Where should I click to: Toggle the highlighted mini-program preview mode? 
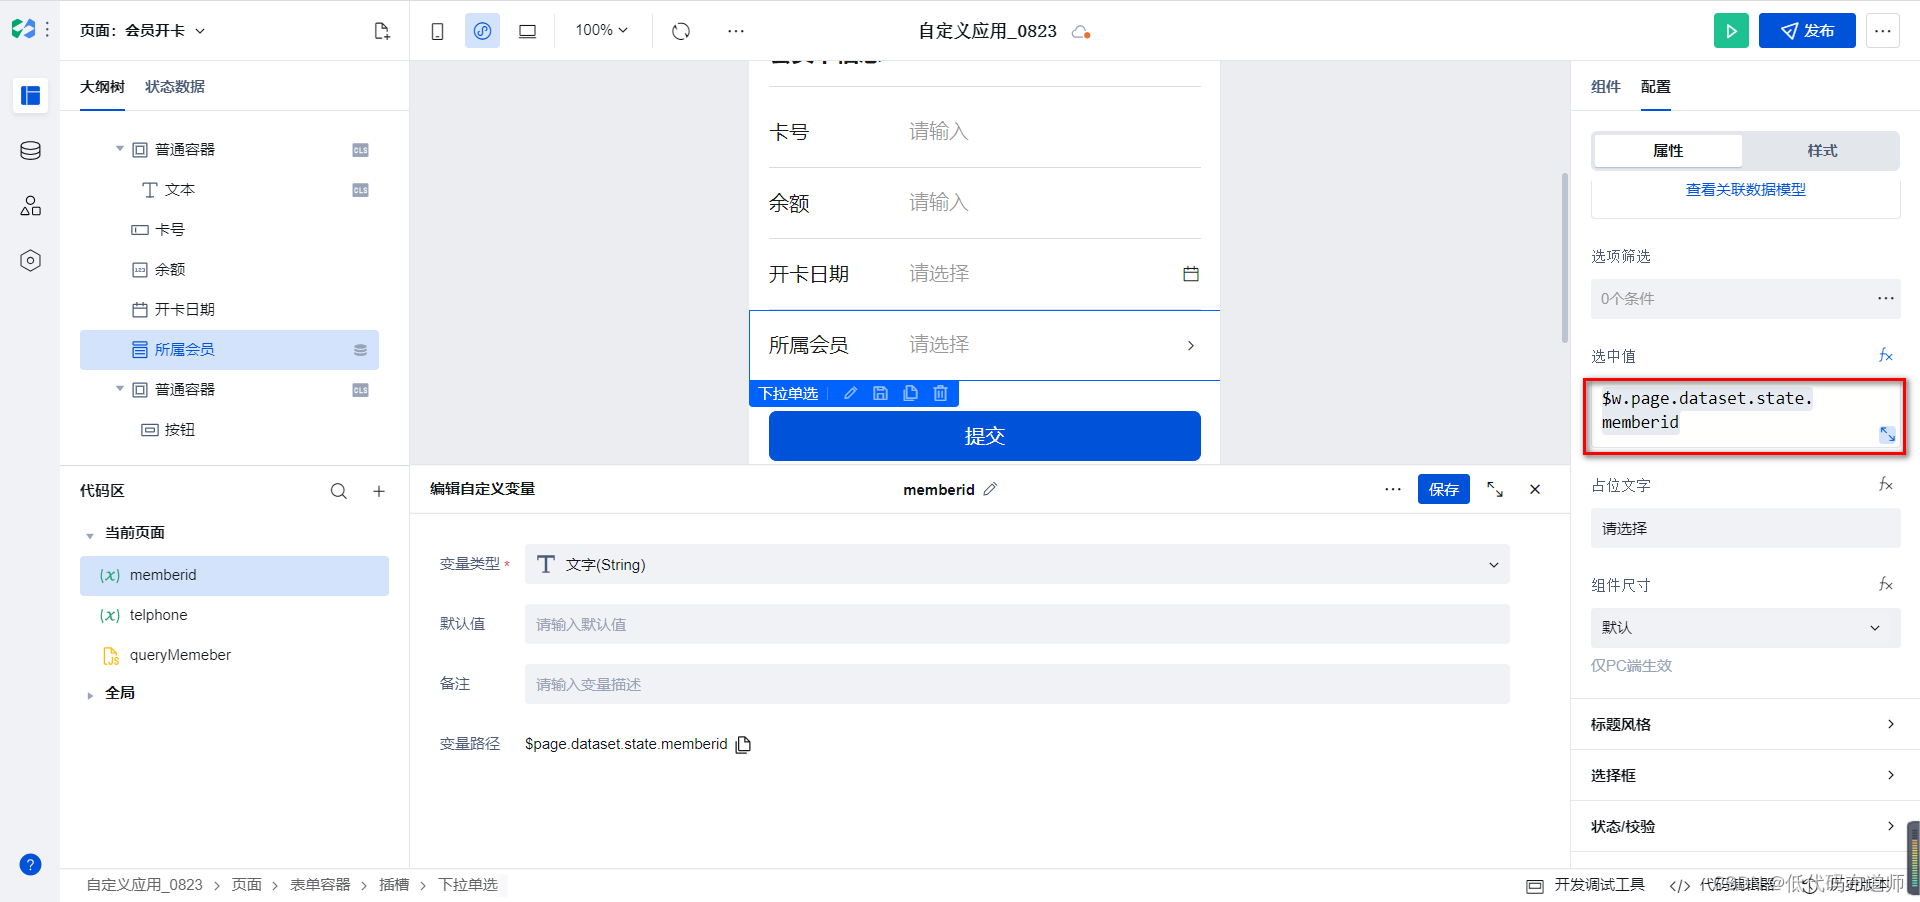click(x=482, y=31)
